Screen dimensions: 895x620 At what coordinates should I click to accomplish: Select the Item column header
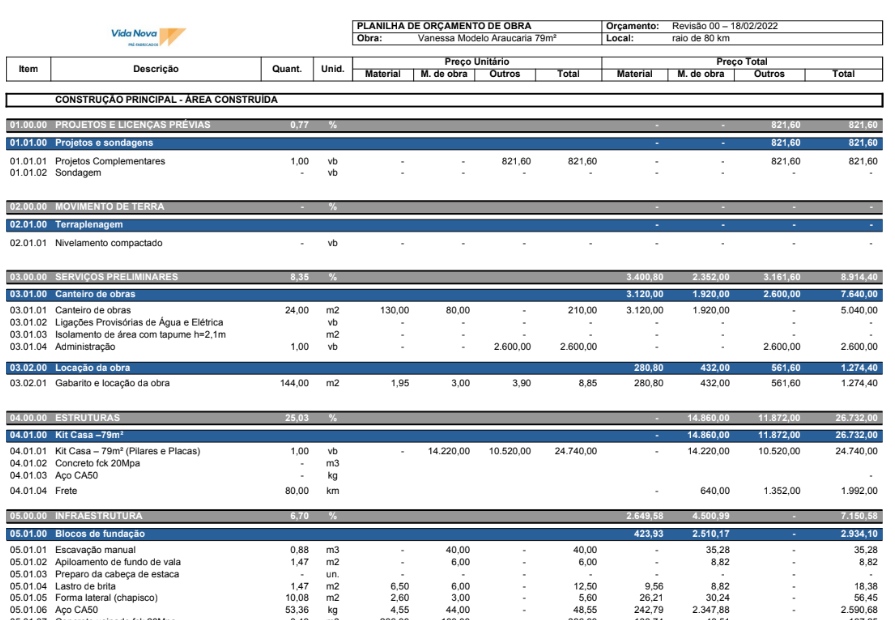tap(29, 69)
